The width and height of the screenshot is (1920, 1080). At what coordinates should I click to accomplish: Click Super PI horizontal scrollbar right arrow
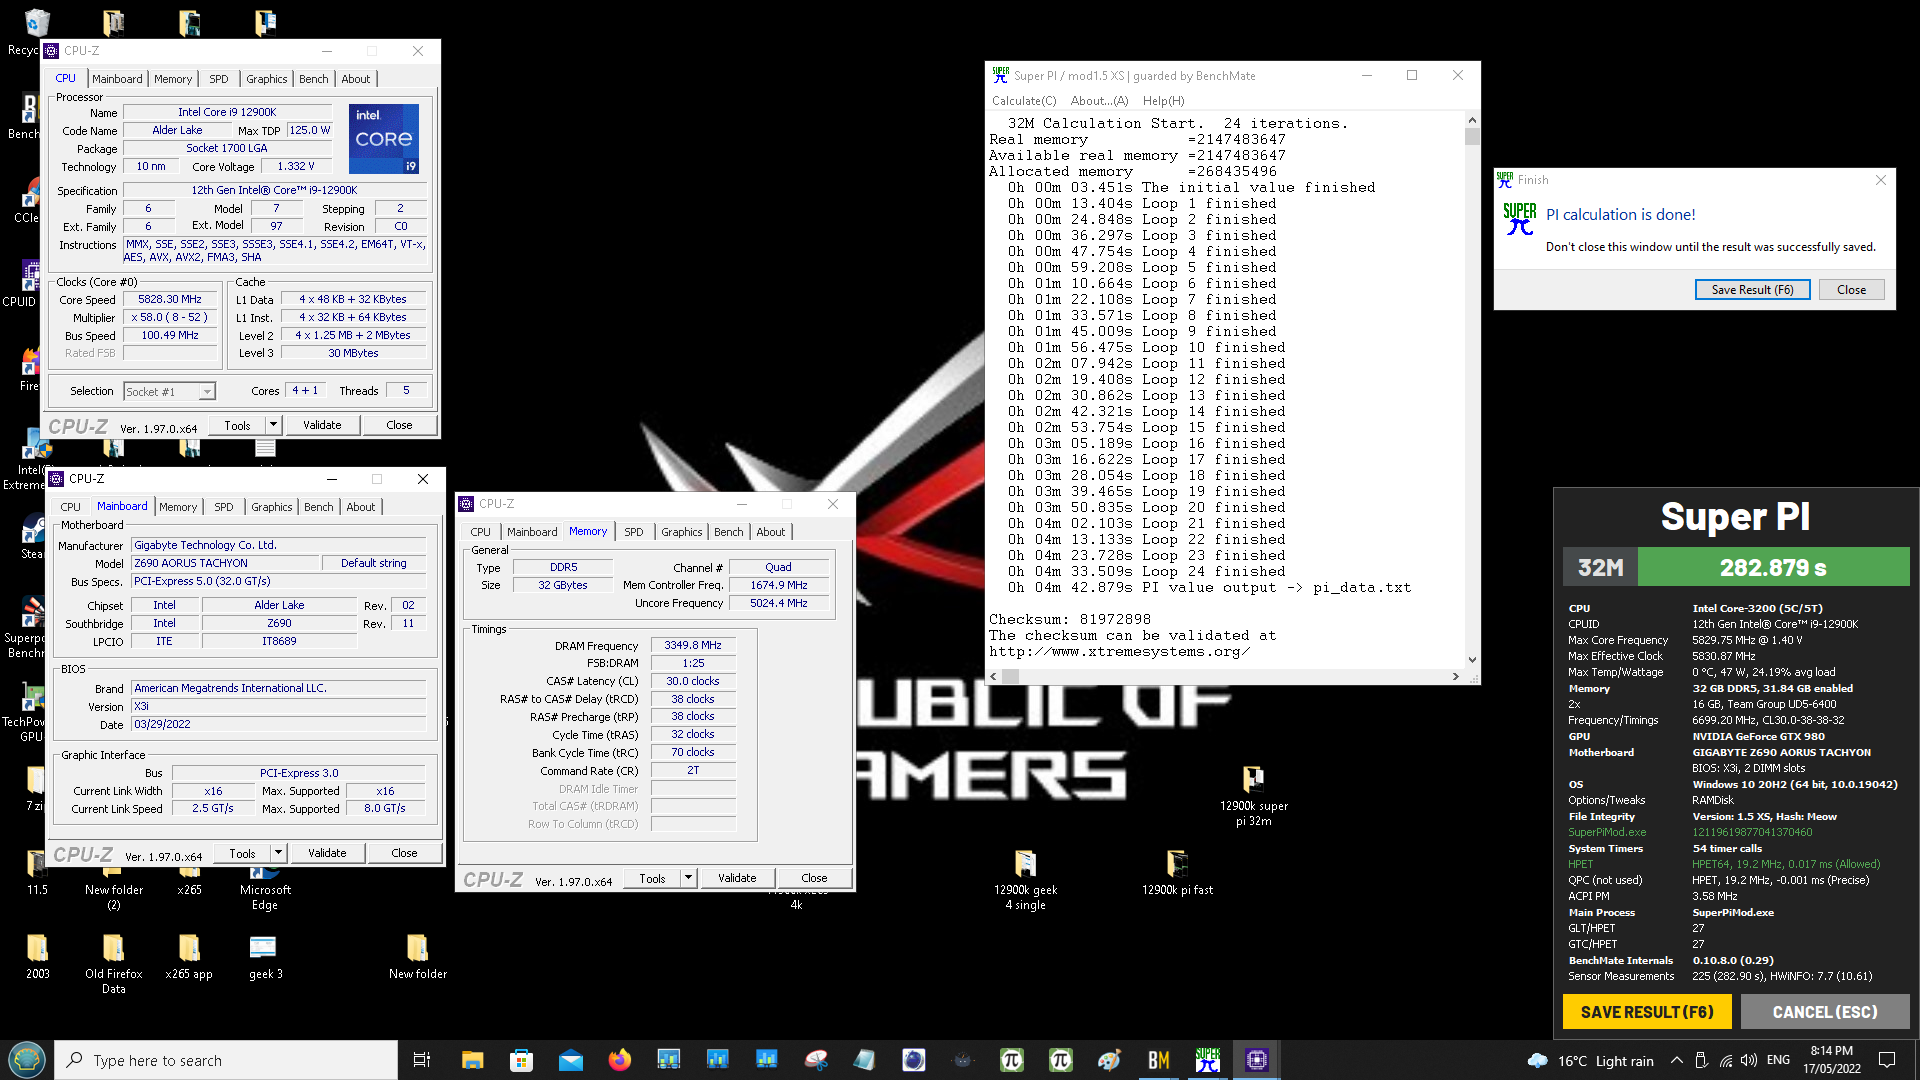(x=1456, y=677)
